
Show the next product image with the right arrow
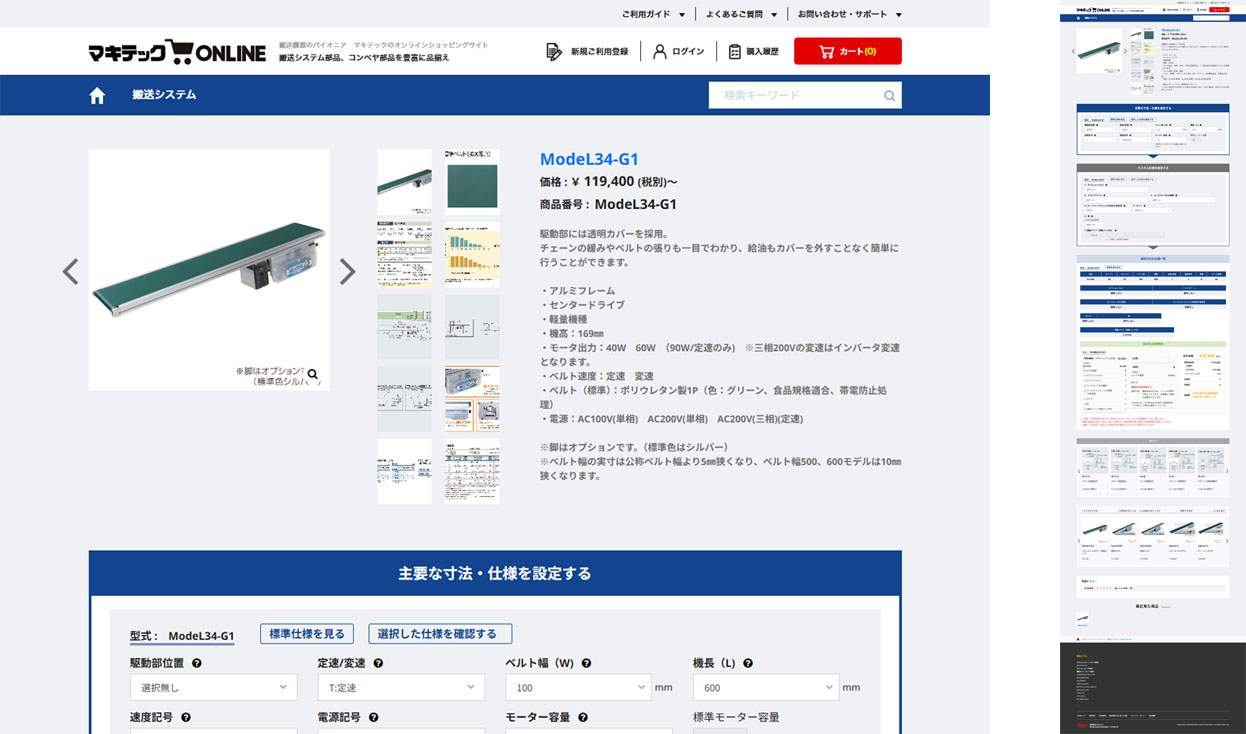point(347,271)
